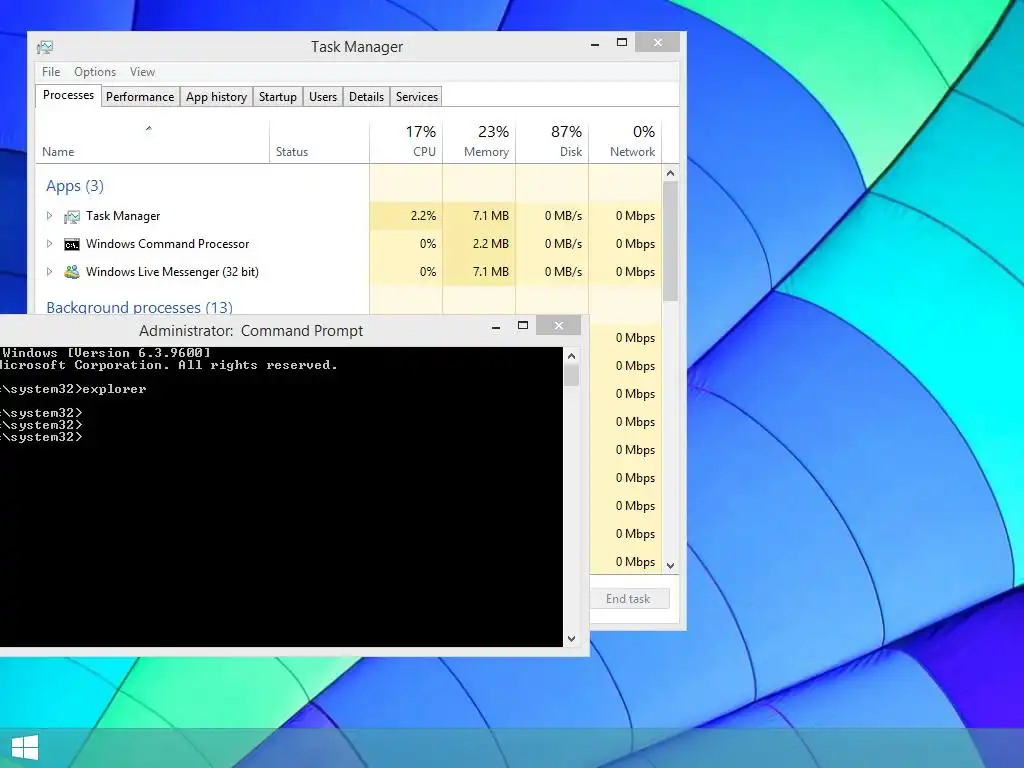This screenshot has height=768, width=1024.
Task: Go to the Users tab
Action: [x=323, y=97]
